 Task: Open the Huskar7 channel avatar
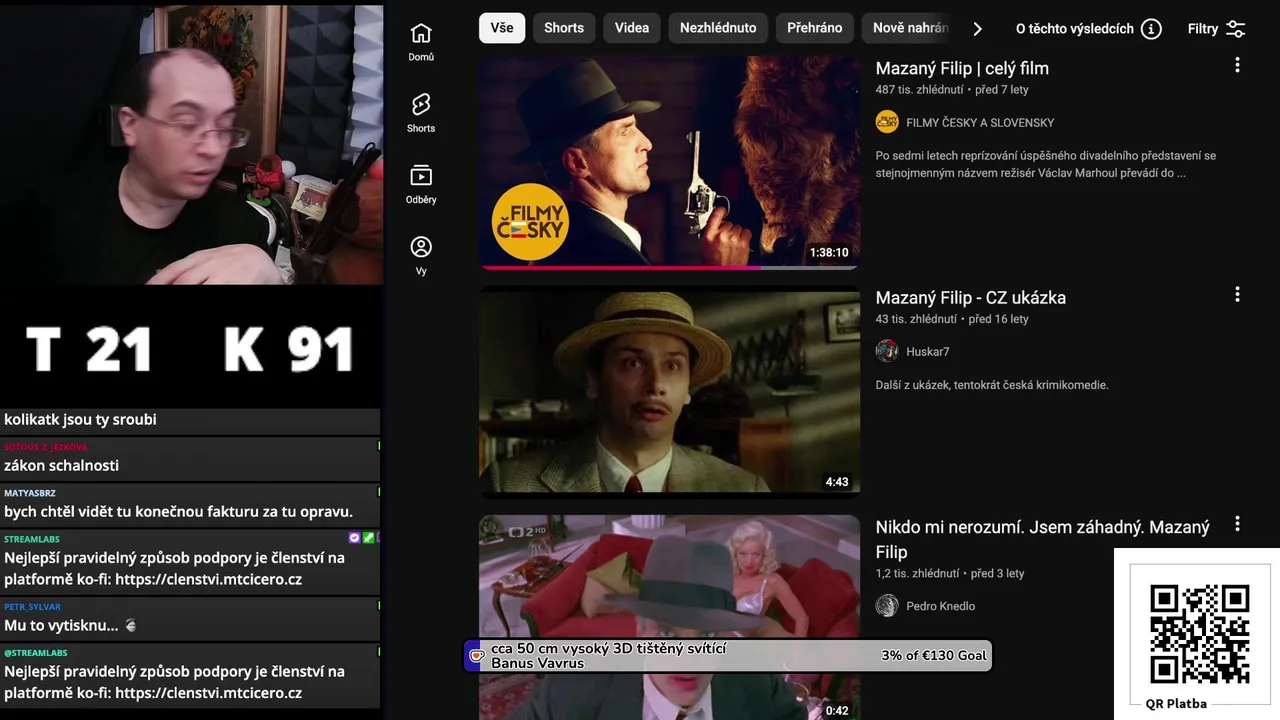pyautogui.click(x=887, y=351)
